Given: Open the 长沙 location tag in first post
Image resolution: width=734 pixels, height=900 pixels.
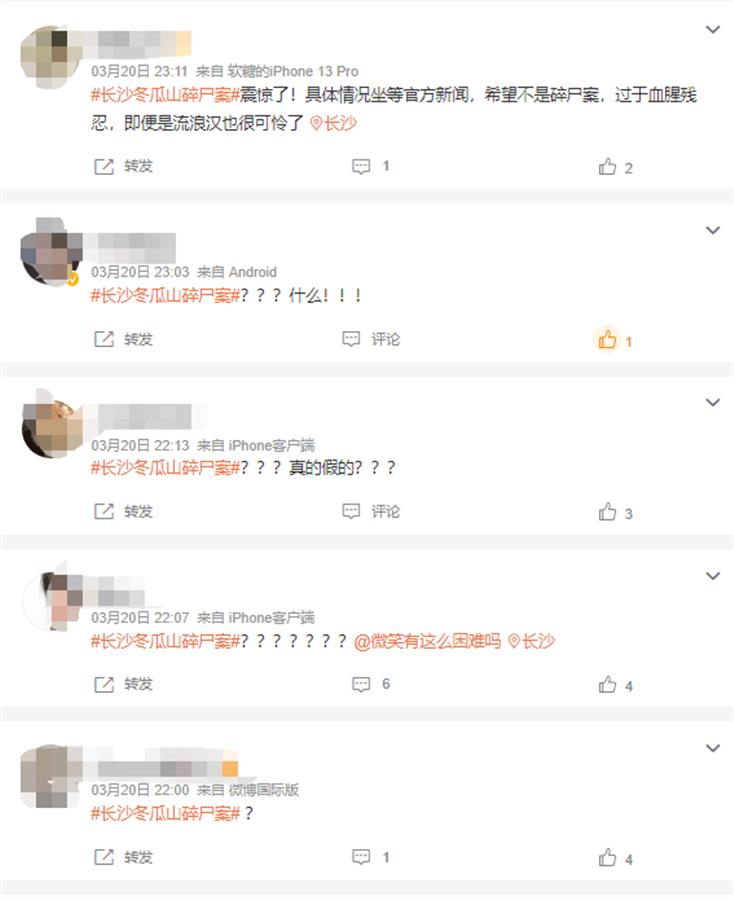Looking at the screenshot, I should (333, 123).
